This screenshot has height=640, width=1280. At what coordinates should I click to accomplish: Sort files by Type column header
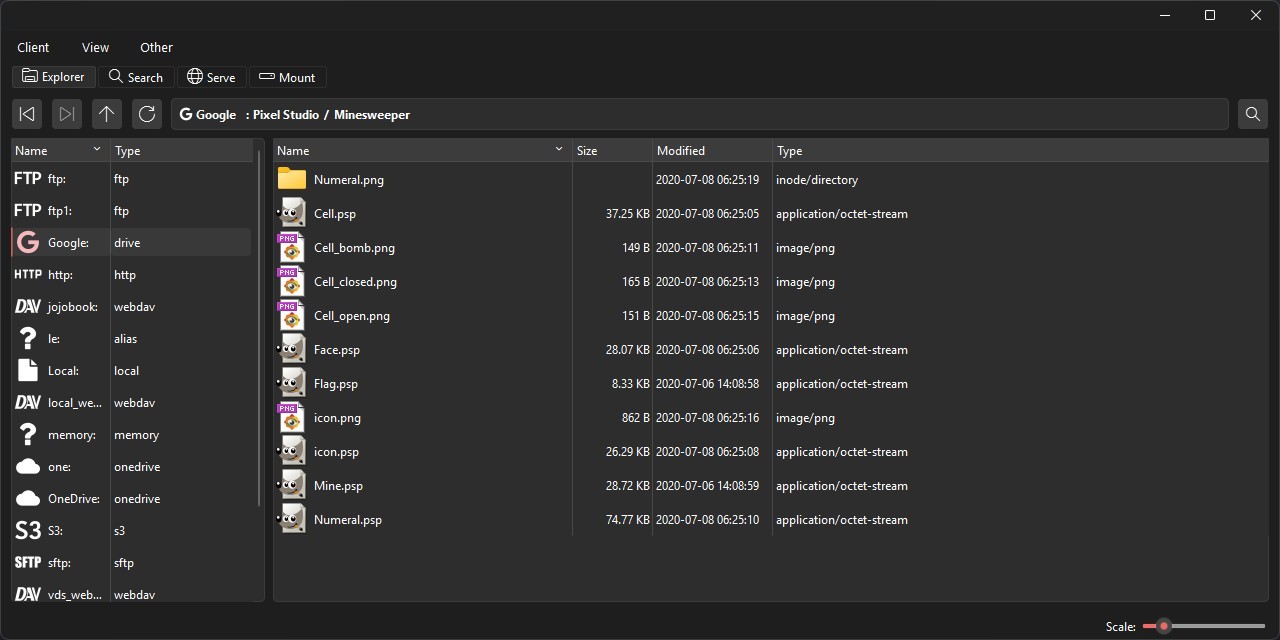point(1020,150)
